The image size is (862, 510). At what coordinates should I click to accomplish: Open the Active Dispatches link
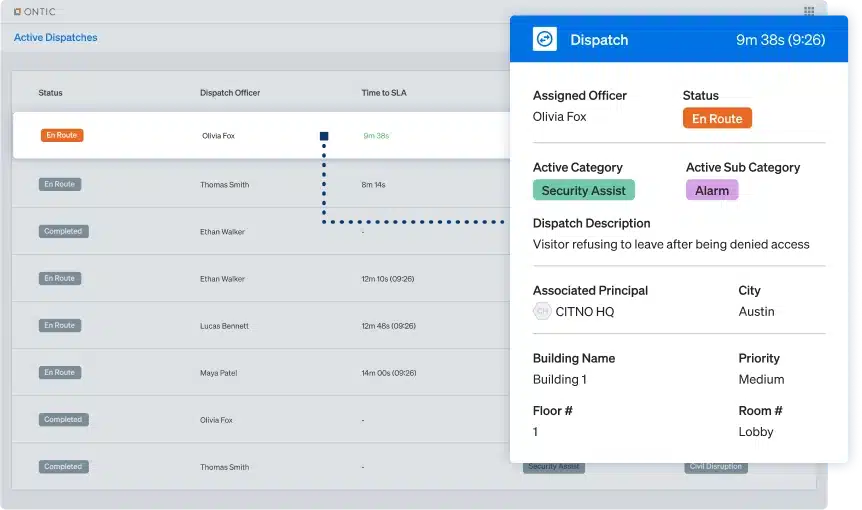click(x=56, y=37)
